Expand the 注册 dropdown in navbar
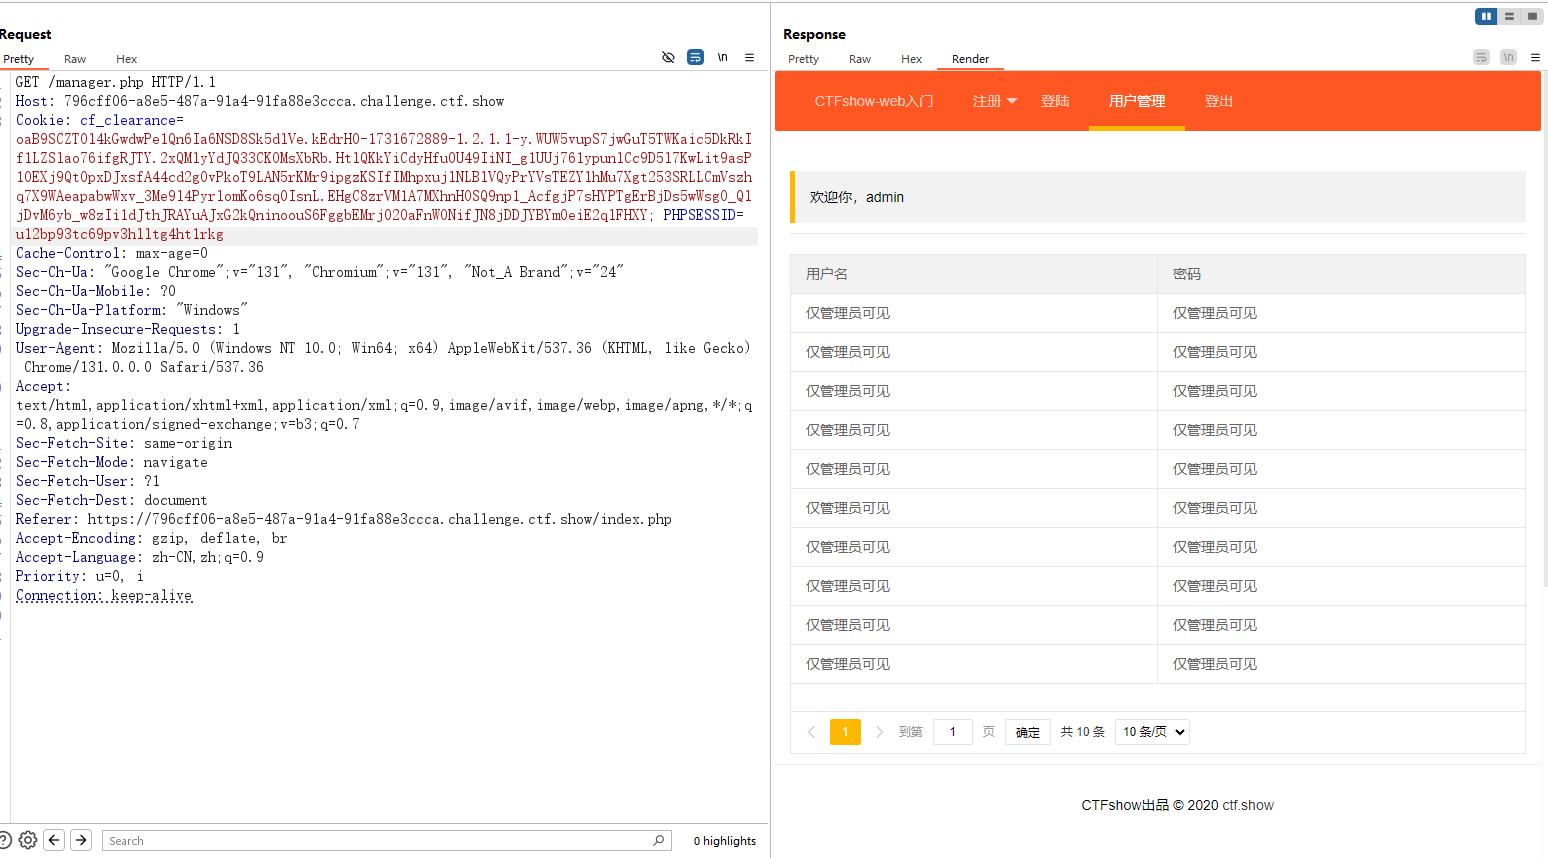 tap(994, 101)
